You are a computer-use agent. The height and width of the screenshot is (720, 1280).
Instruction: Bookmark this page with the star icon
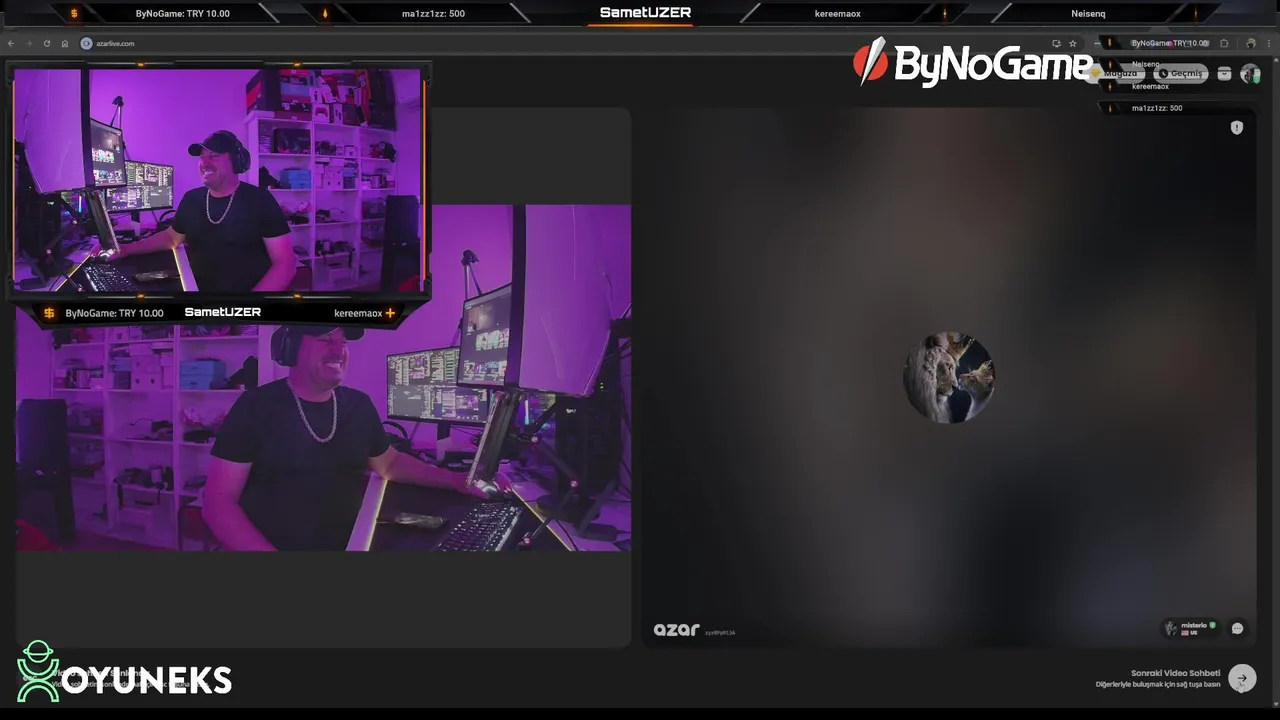pos(1073,43)
